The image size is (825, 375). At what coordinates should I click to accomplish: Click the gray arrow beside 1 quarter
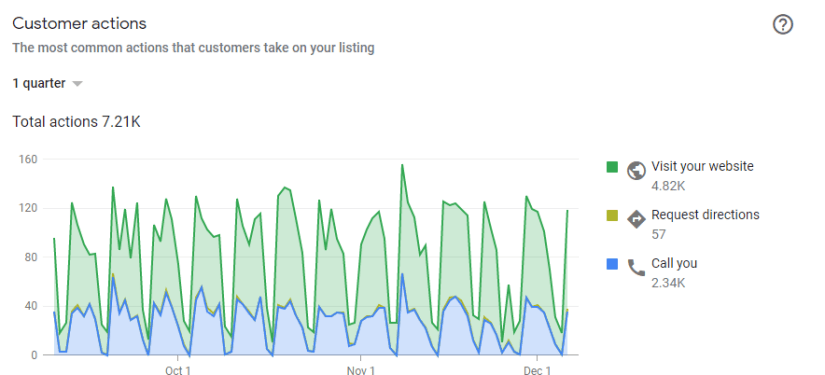(x=77, y=84)
